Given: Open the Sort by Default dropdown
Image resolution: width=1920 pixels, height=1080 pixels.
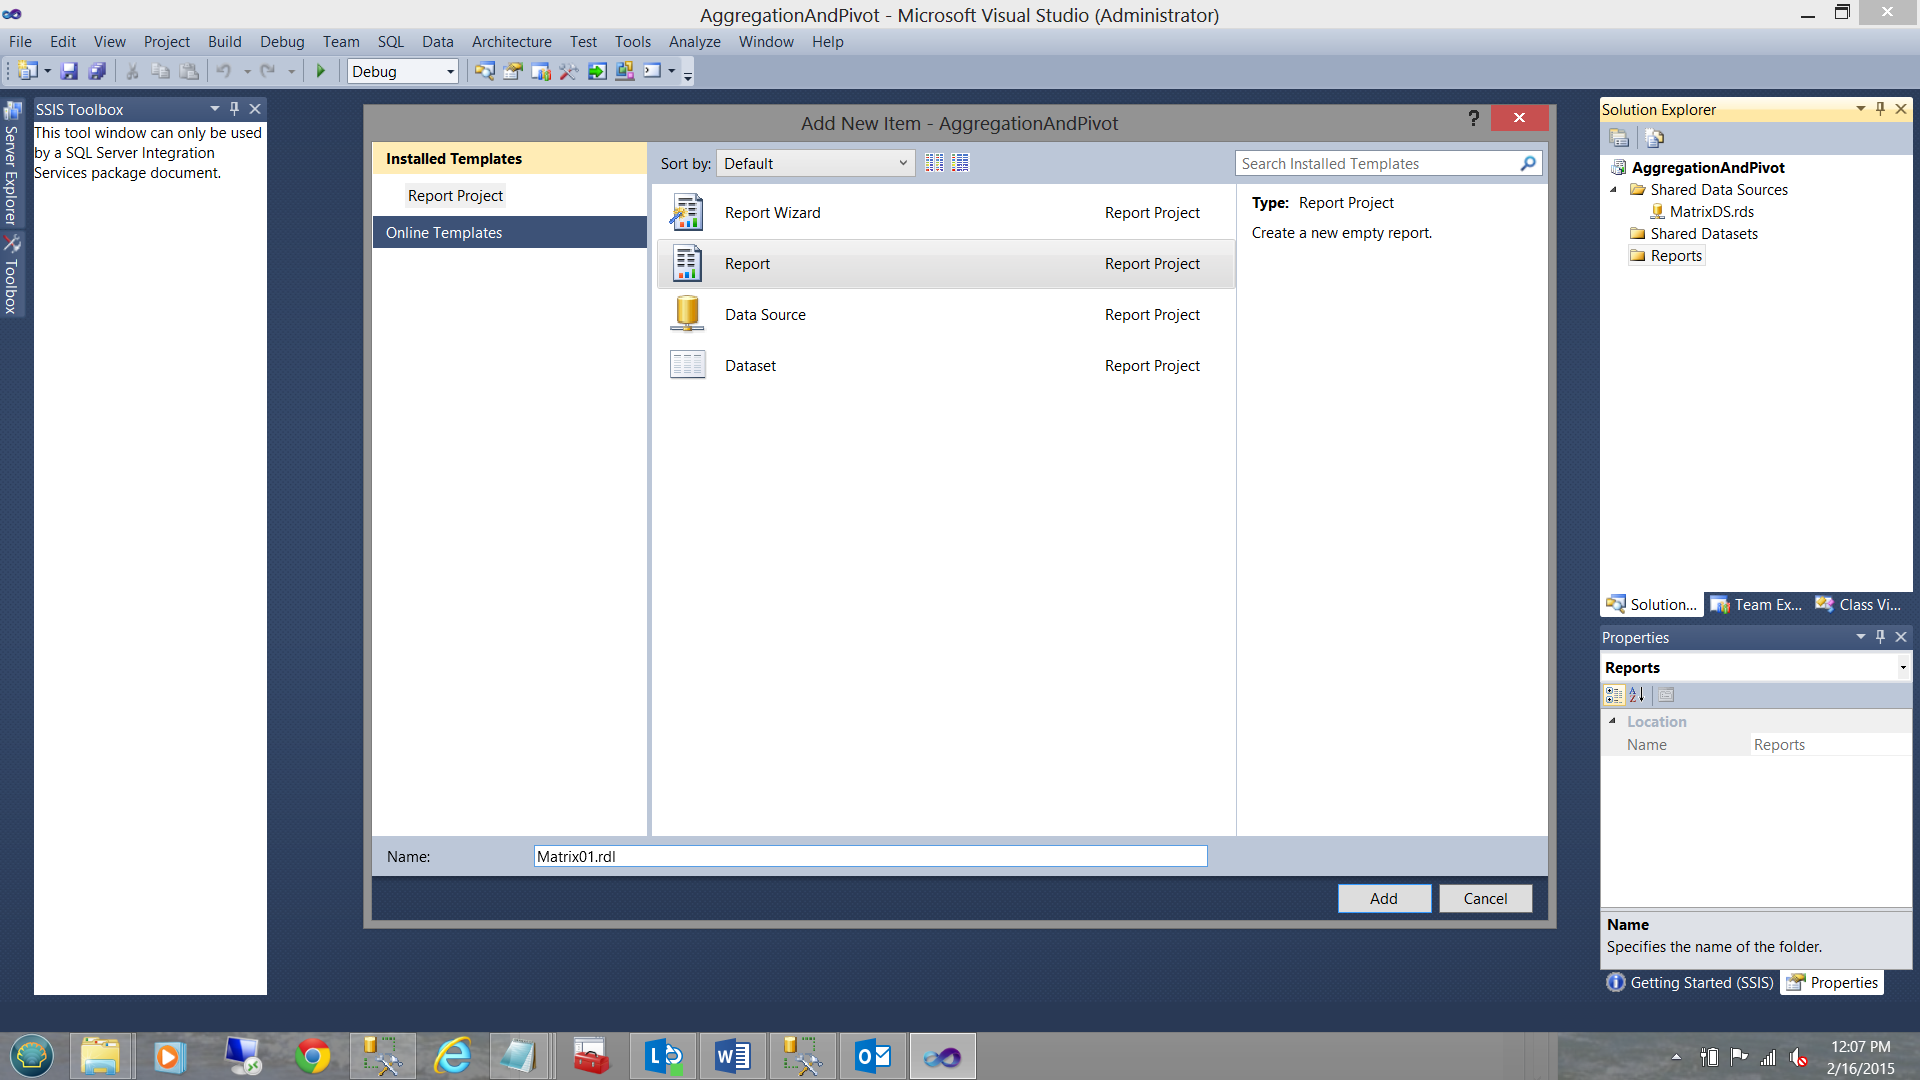Looking at the screenshot, I should 815,163.
